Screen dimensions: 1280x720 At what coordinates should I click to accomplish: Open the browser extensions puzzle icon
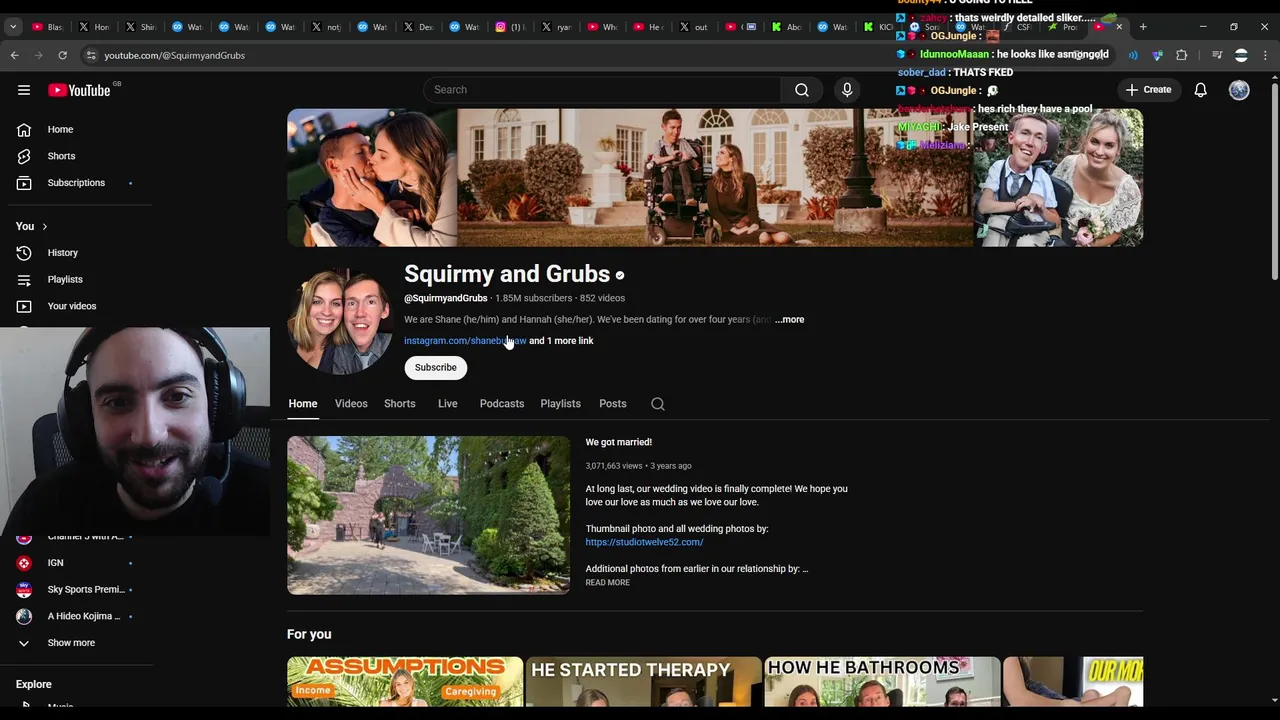[1181, 55]
